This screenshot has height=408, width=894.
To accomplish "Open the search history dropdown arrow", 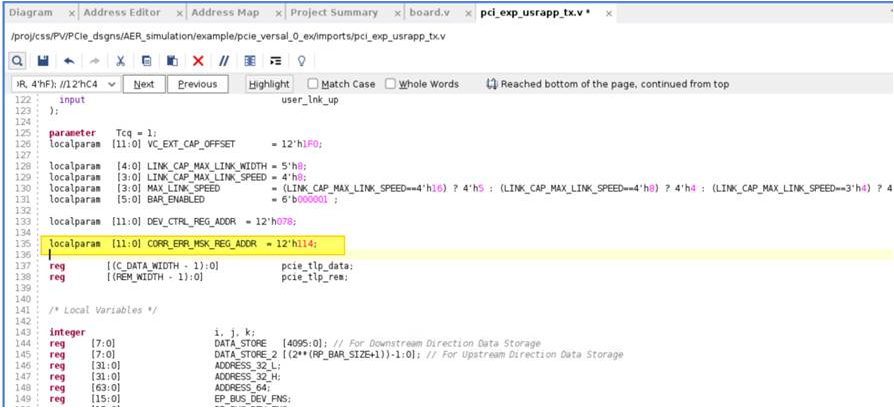I will [x=110, y=84].
